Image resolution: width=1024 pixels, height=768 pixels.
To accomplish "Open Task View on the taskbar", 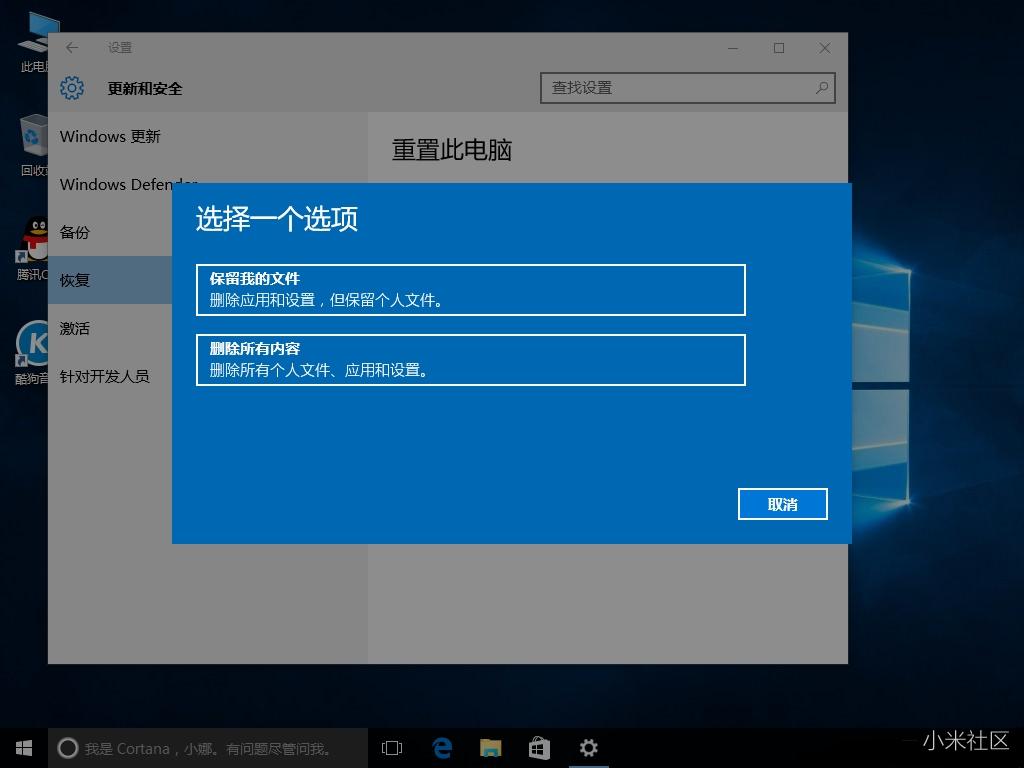I will click(391, 747).
